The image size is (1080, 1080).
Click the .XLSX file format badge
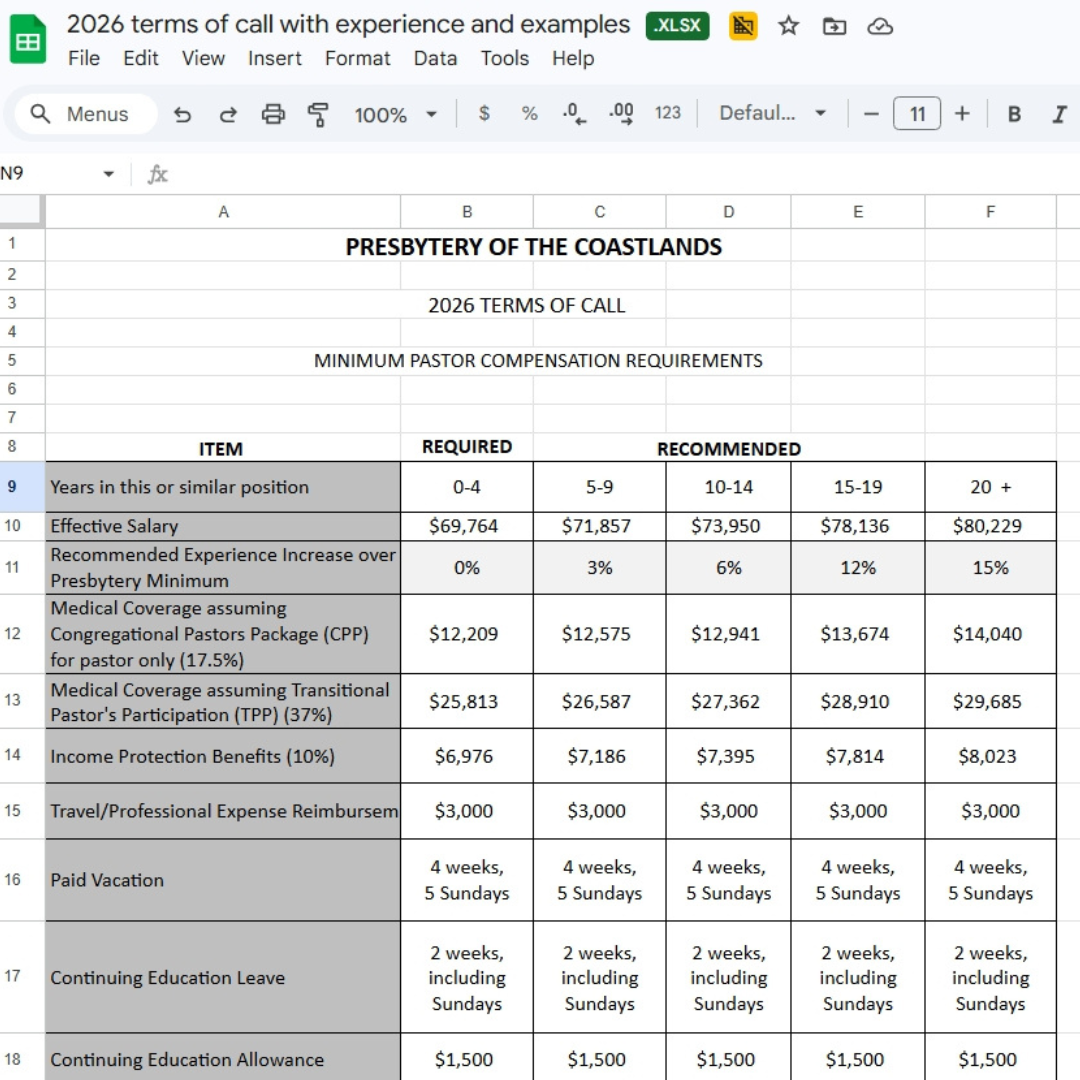pyautogui.click(x=677, y=26)
